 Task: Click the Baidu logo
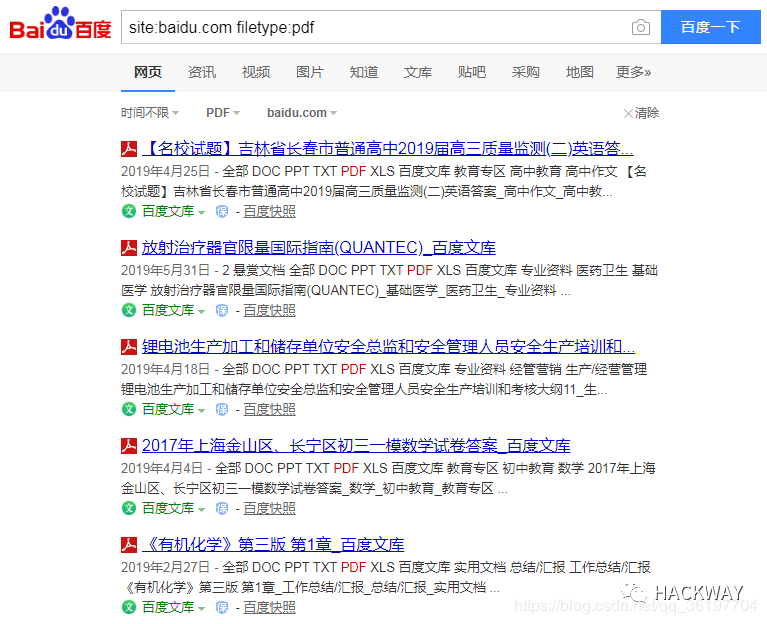pos(61,24)
